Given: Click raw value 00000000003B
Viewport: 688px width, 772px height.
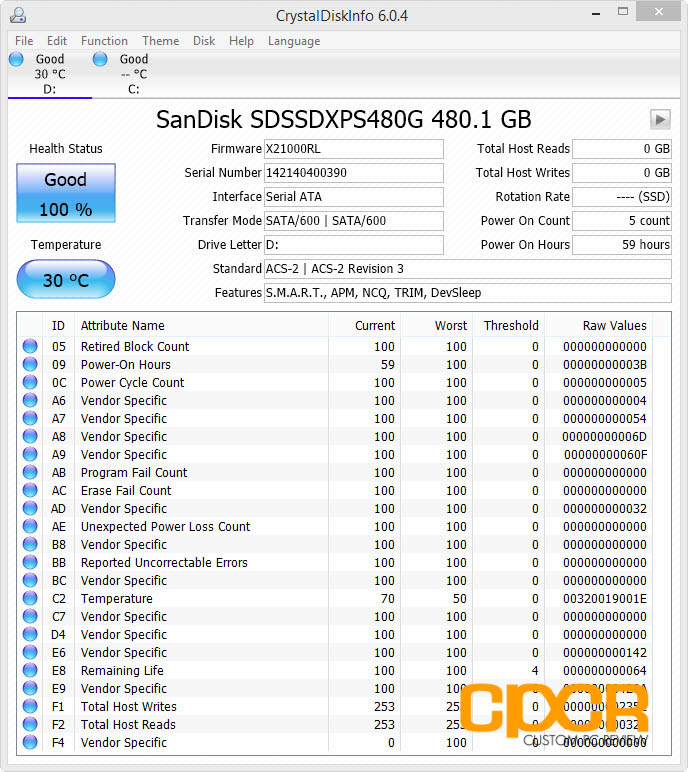Looking at the screenshot, I should tap(605, 365).
